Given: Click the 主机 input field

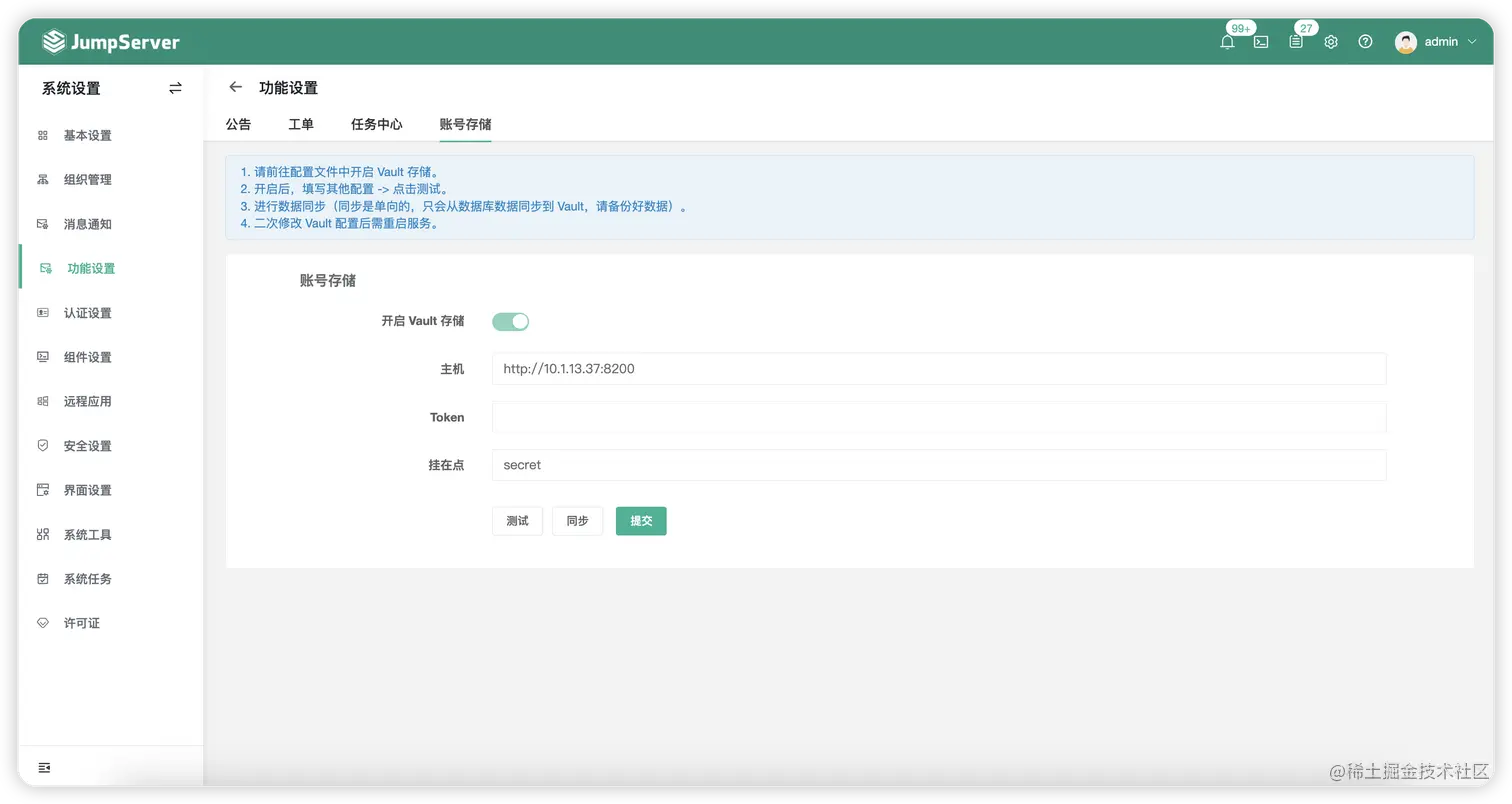Looking at the screenshot, I should coord(939,368).
